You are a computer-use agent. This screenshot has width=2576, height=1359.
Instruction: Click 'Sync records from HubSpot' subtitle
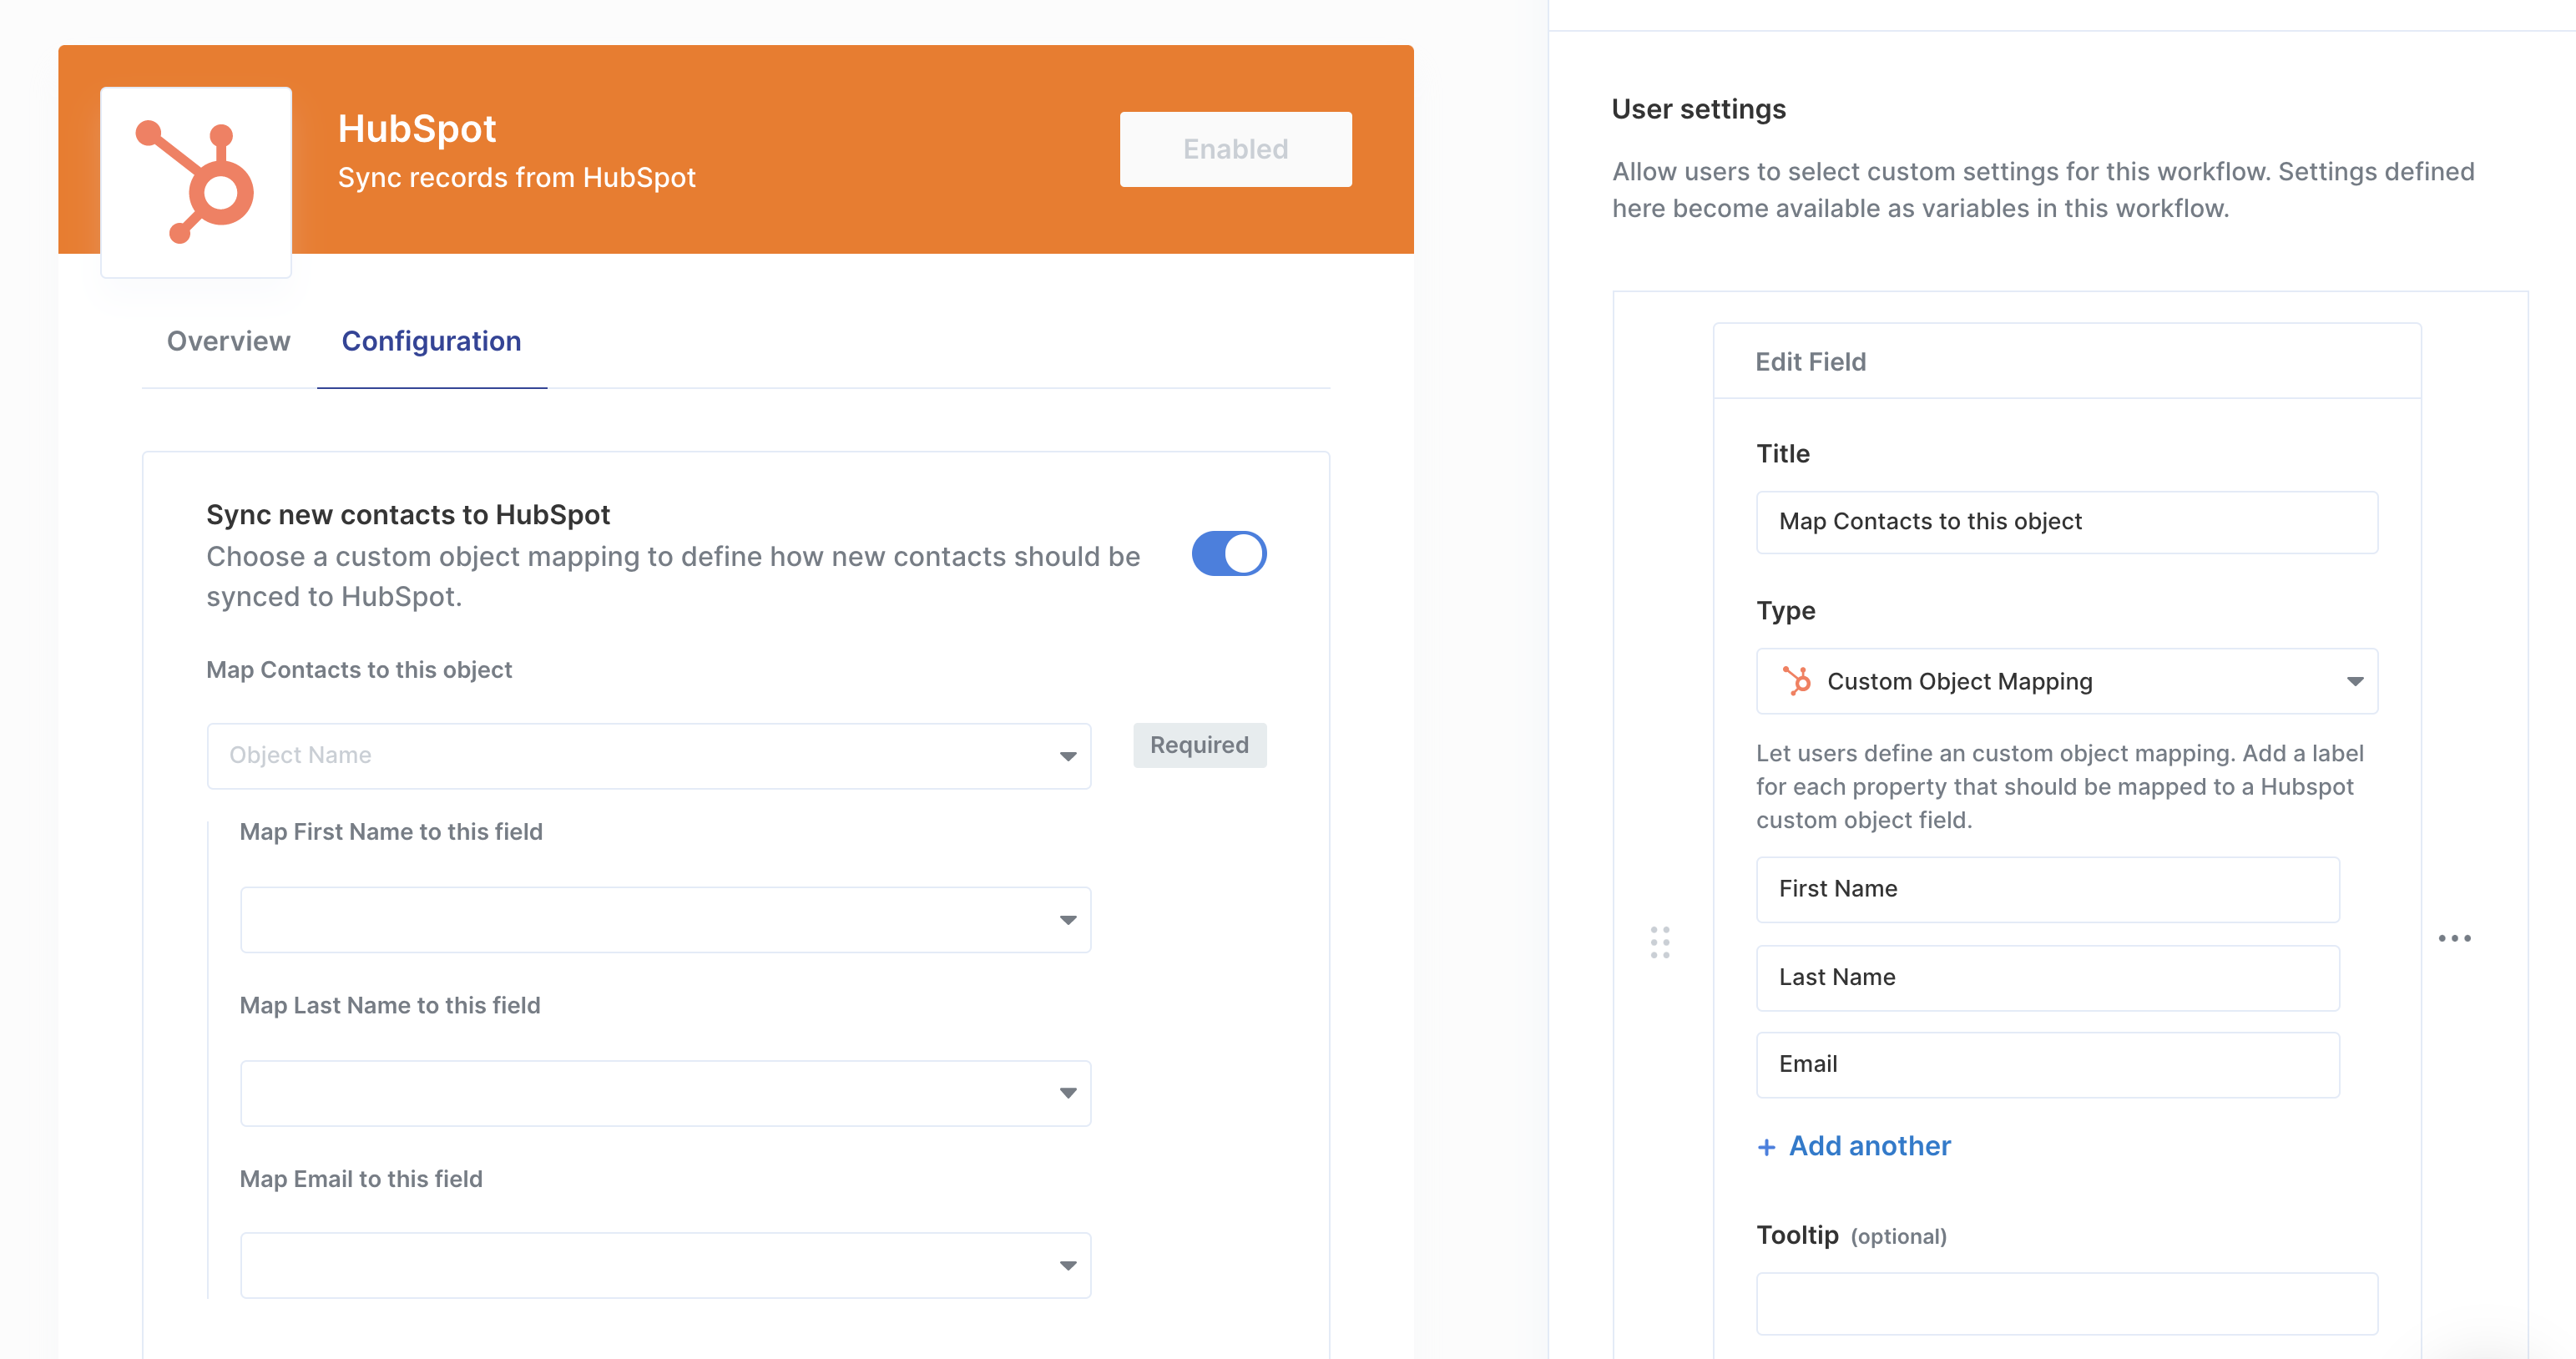(516, 178)
